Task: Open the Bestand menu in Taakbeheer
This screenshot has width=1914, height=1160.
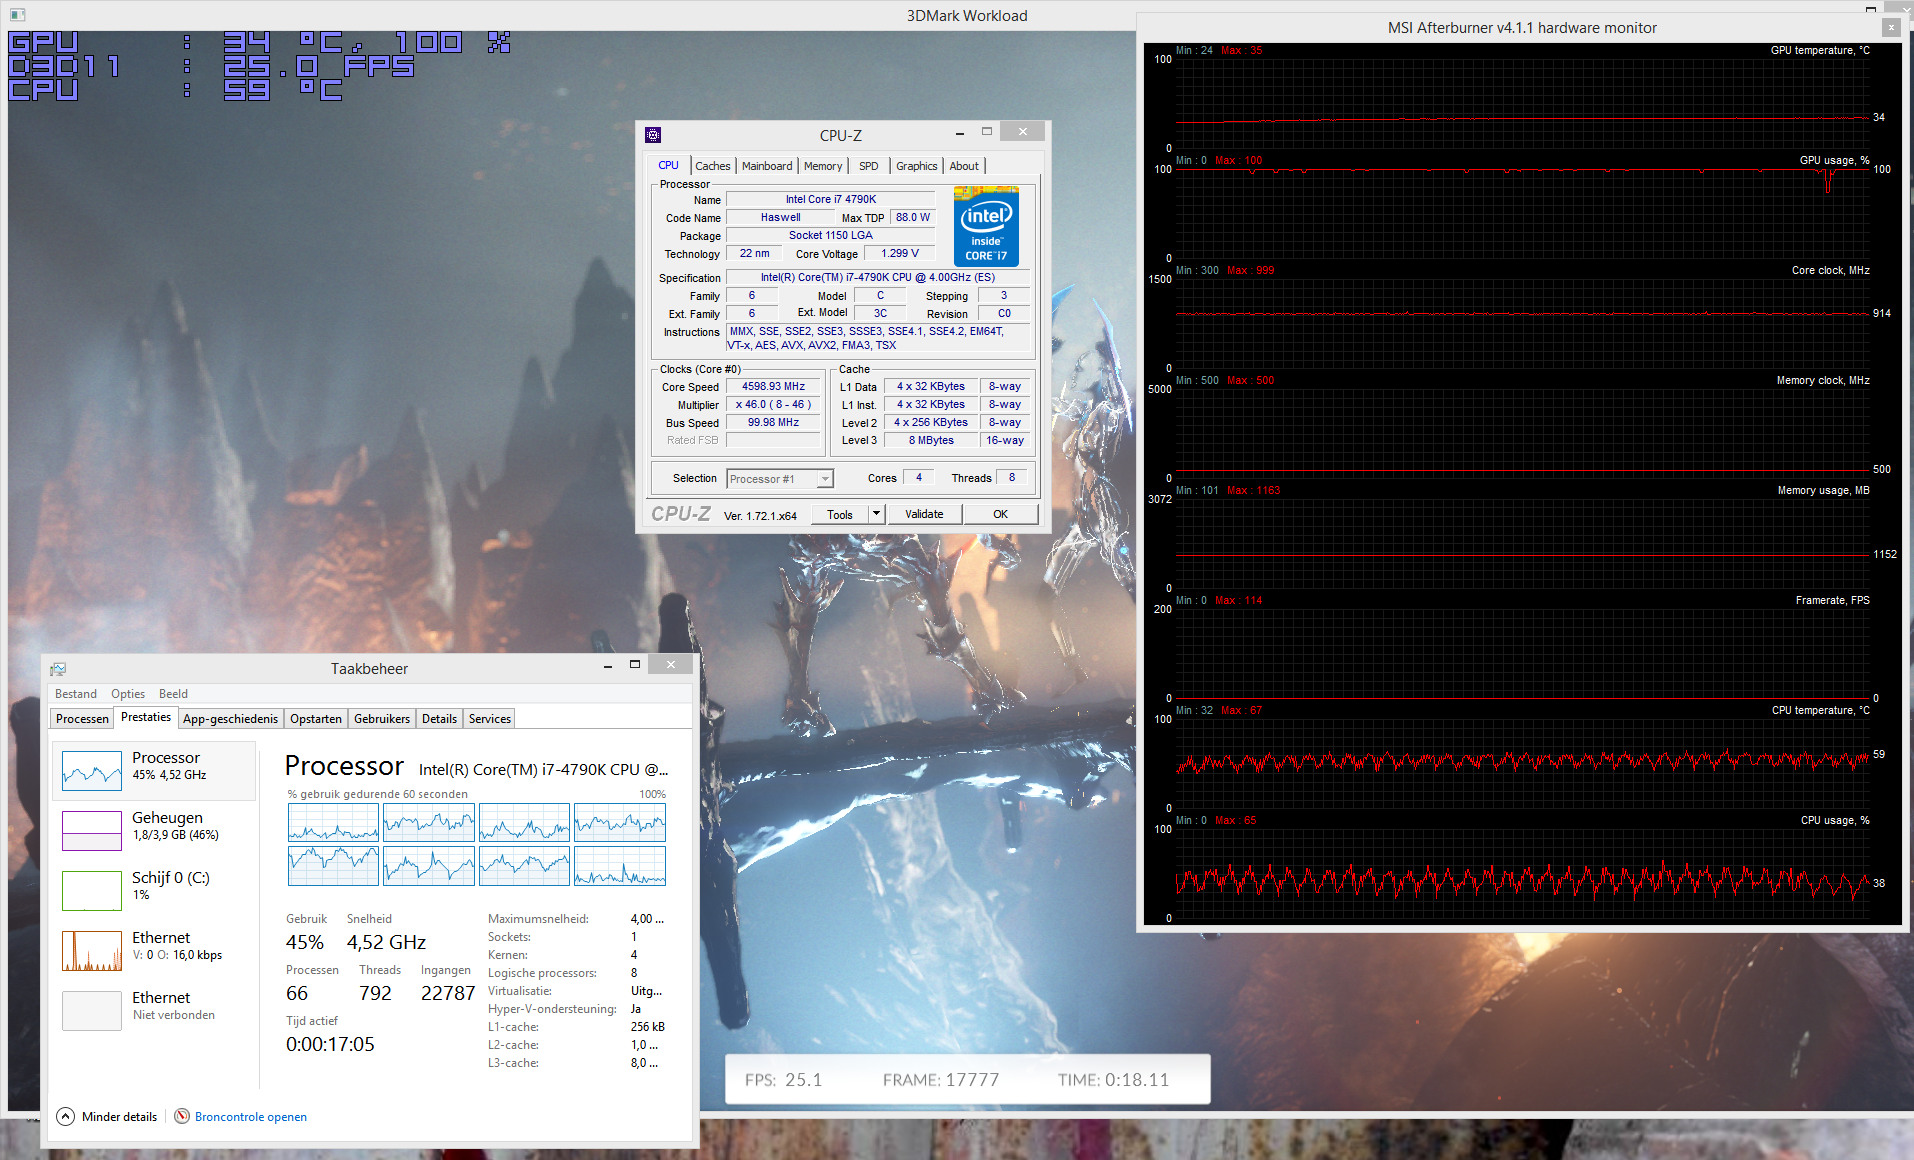Action: pyautogui.click(x=76, y=694)
